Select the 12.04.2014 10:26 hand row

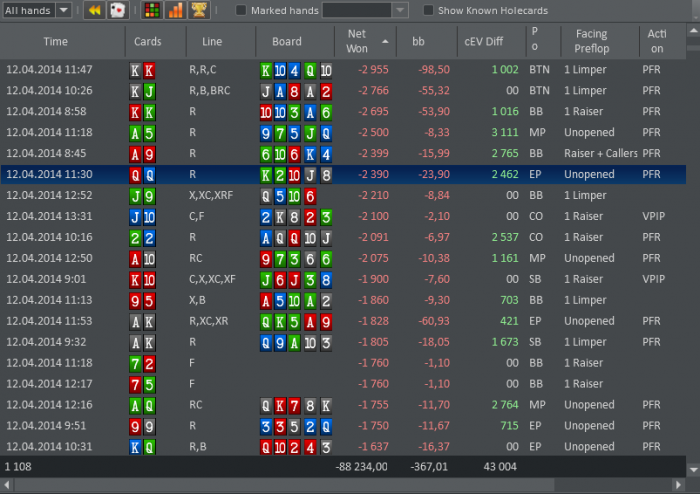pyautogui.click(x=343, y=91)
